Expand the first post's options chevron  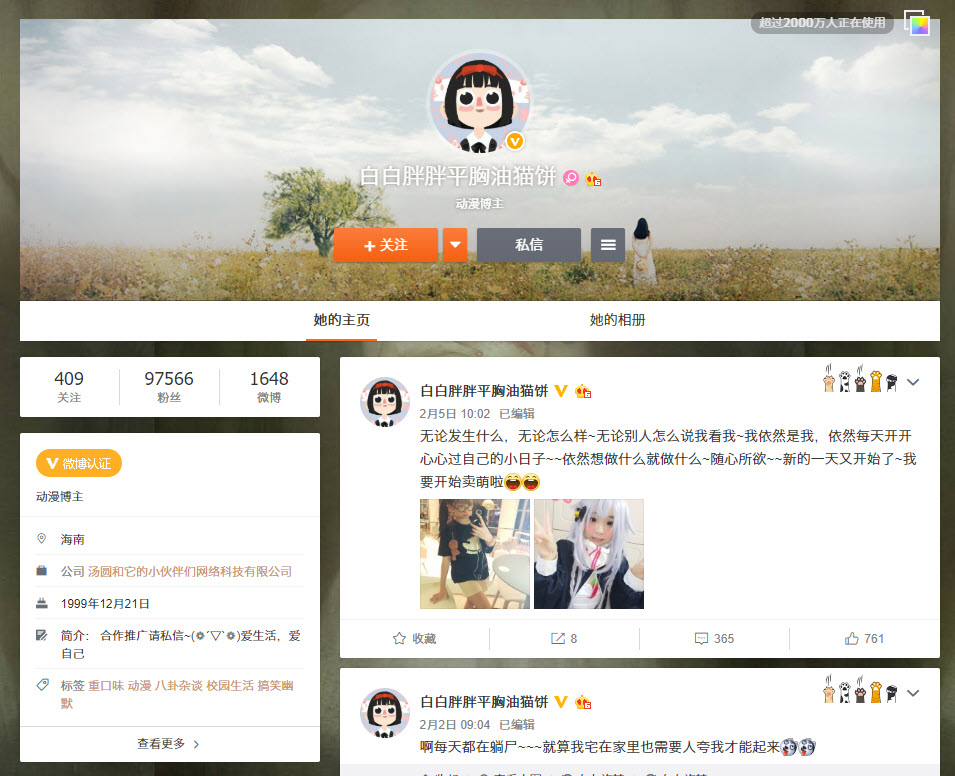click(x=912, y=382)
